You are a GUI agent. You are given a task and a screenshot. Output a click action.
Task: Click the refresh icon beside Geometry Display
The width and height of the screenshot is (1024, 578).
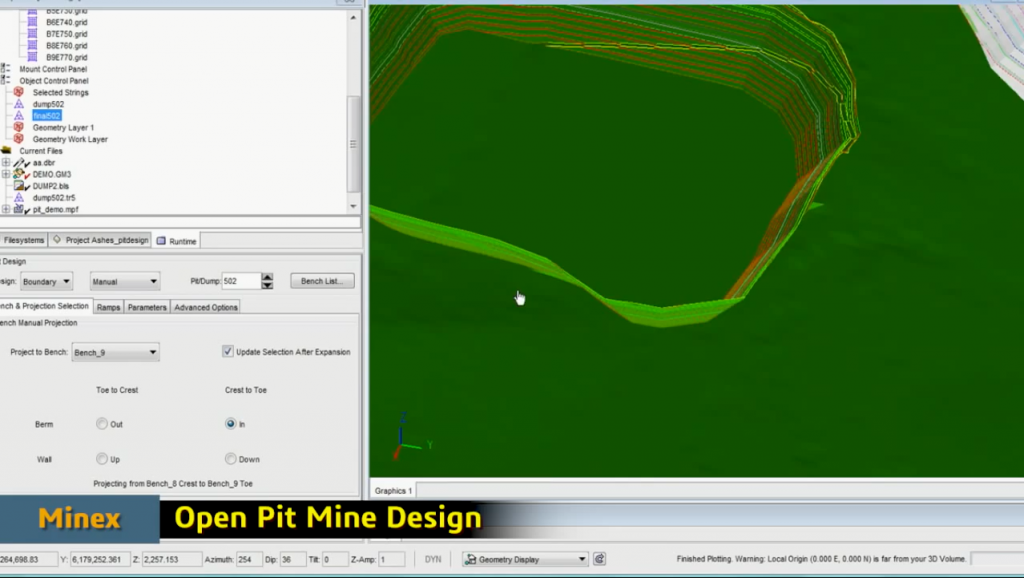tap(600, 559)
